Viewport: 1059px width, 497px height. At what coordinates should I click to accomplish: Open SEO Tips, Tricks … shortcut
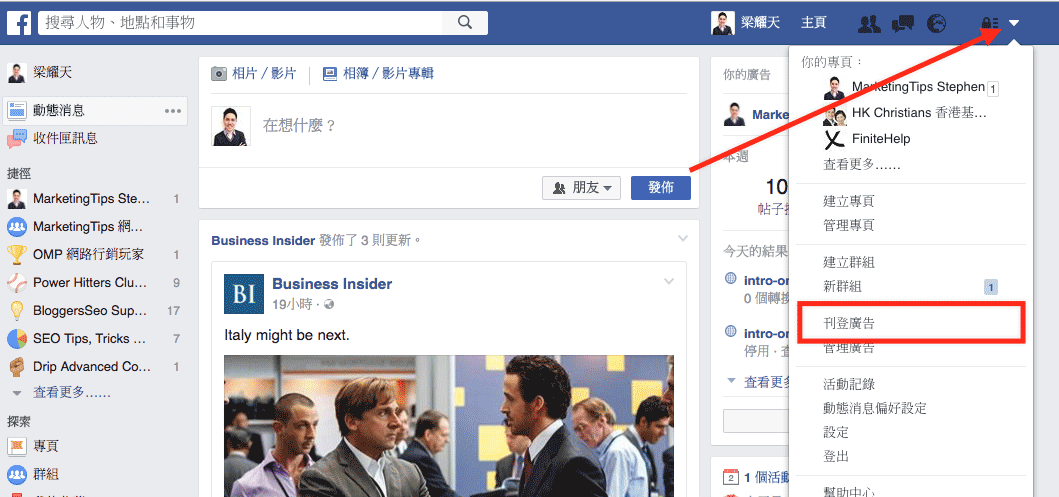(90, 338)
